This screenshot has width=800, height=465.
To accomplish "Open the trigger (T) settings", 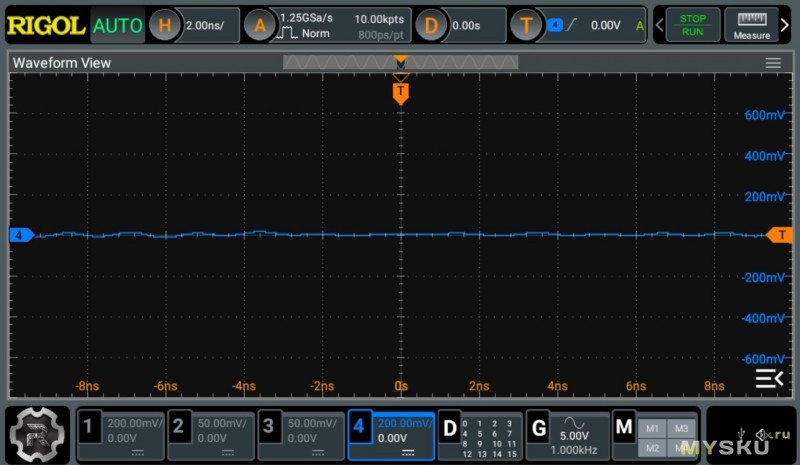I will click(580, 25).
